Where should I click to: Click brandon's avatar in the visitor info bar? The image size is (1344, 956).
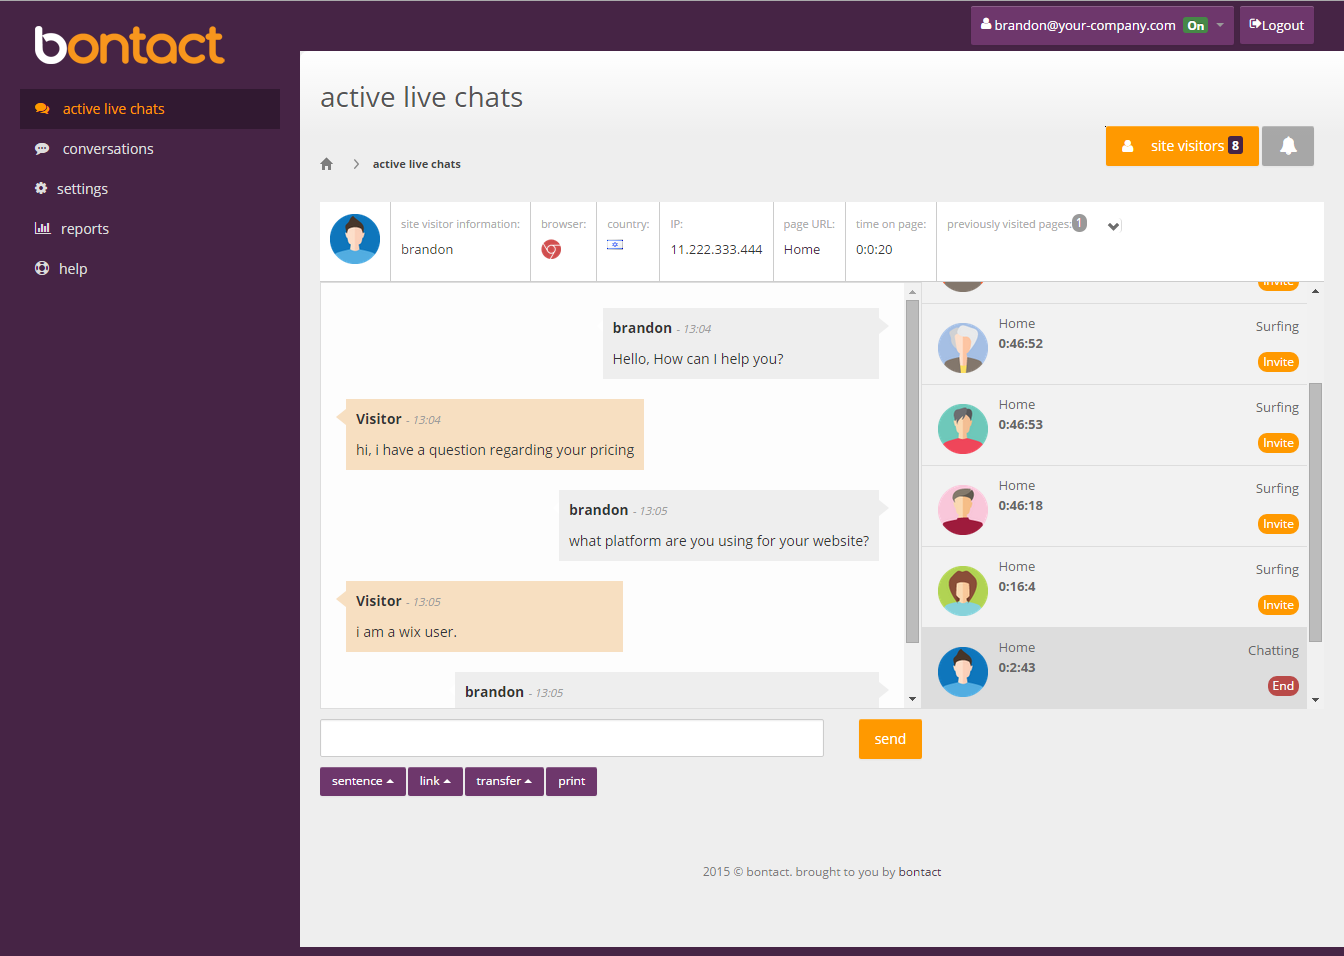(x=355, y=239)
